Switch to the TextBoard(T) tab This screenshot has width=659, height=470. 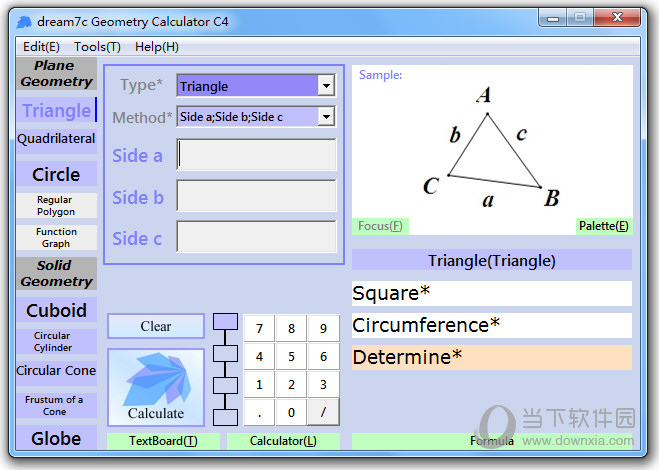coord(163,441)
